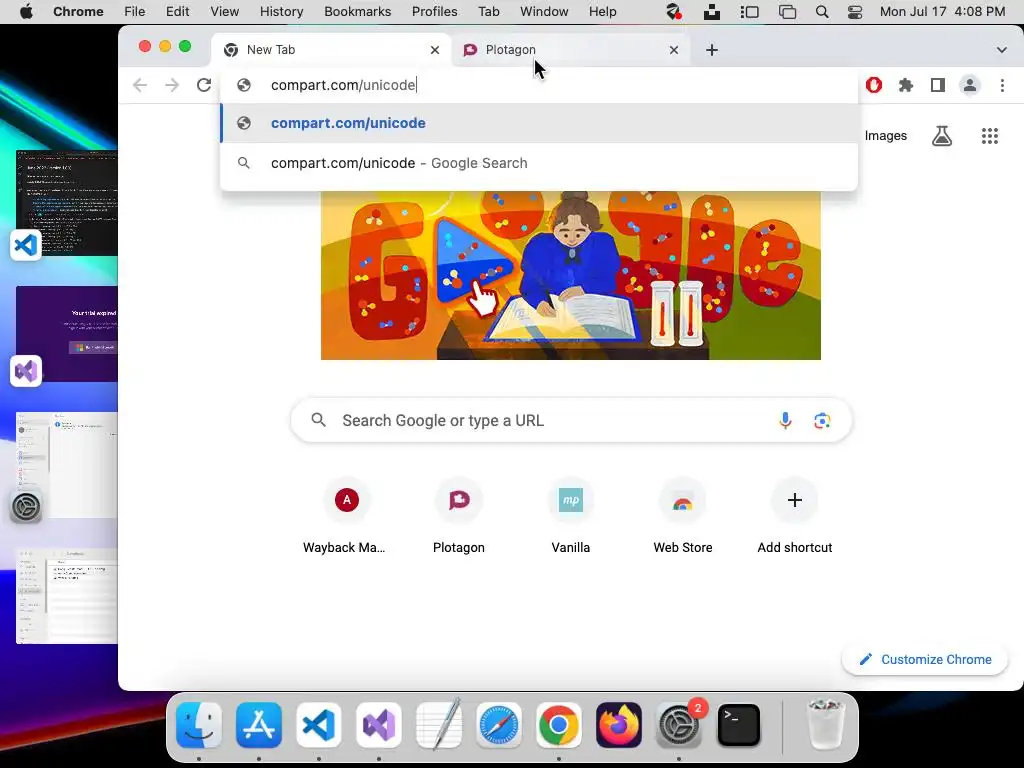This screenshot has width=1024, height=768.
Task: Start voice search with microphone icon
Action: (786, 421)
